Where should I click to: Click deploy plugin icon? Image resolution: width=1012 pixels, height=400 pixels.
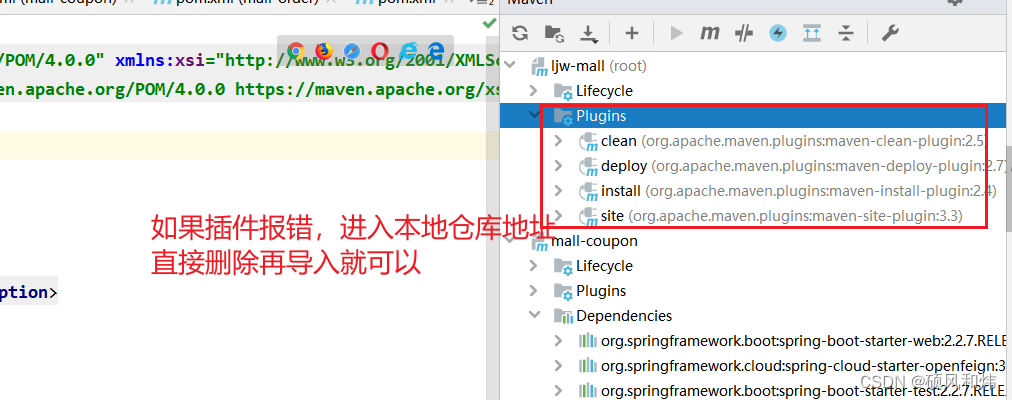click(x=588, y=166)
